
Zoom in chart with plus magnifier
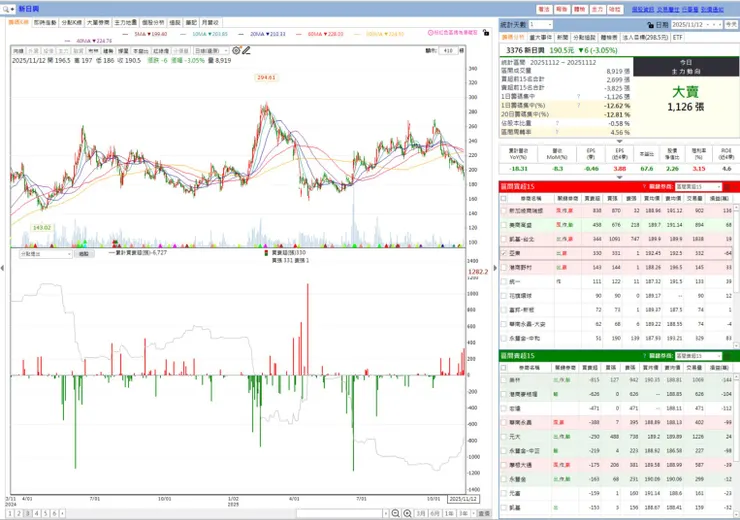[407, 513]
